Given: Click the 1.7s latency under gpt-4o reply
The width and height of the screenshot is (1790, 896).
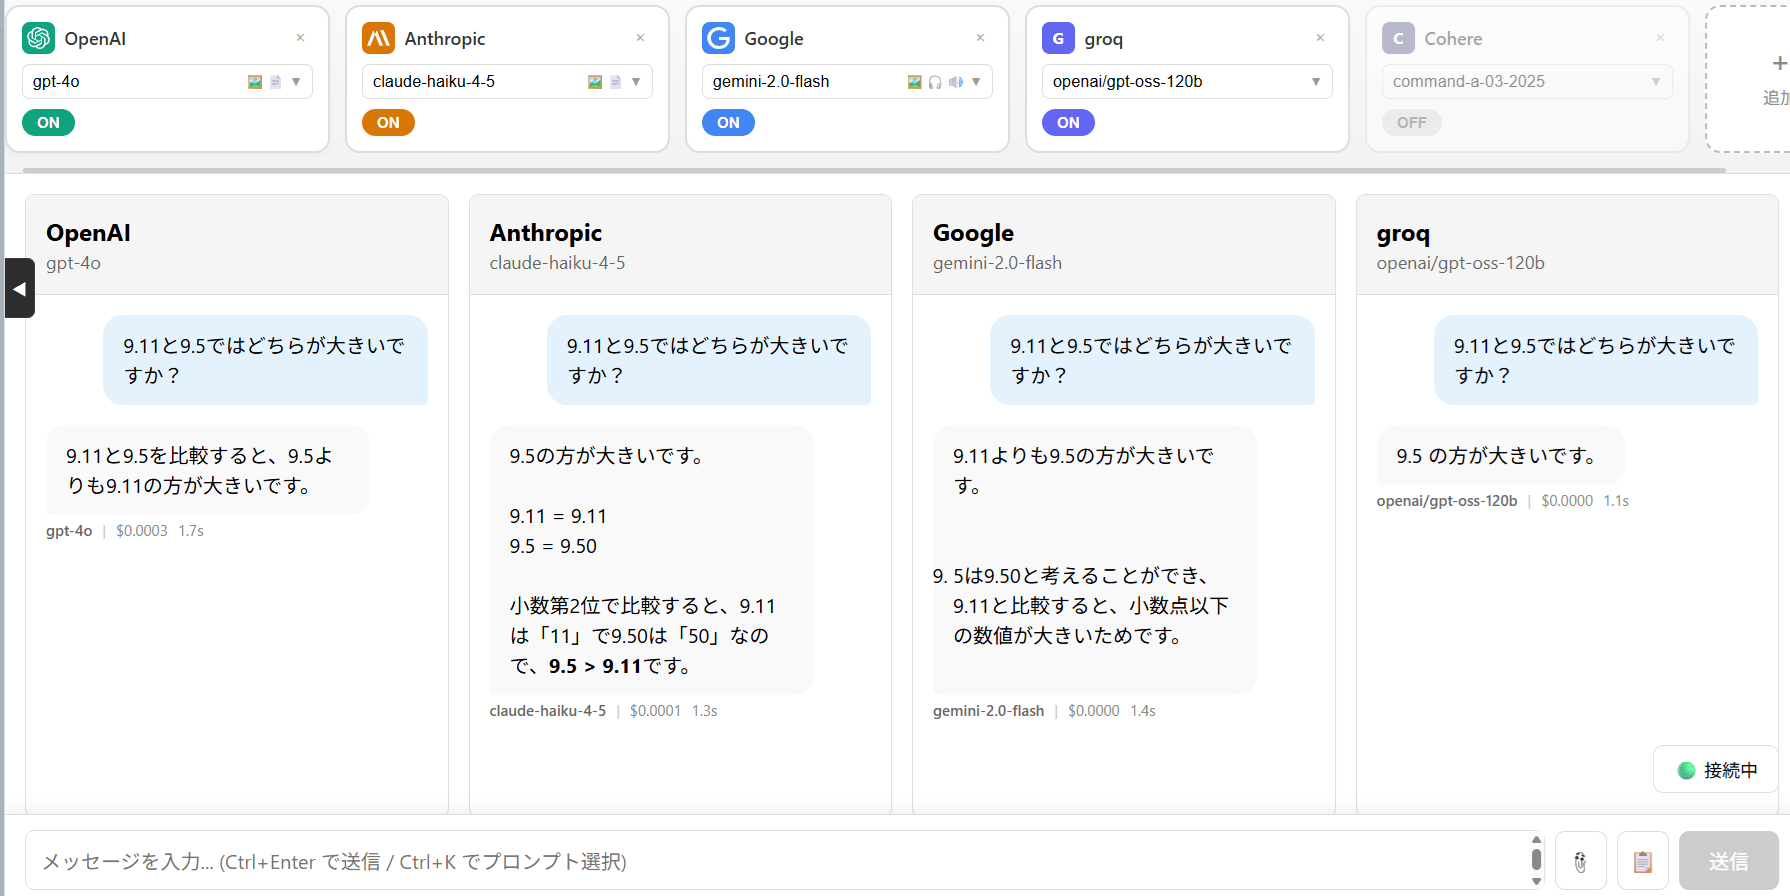Looking at the screenshot, I should click(191, 531).
